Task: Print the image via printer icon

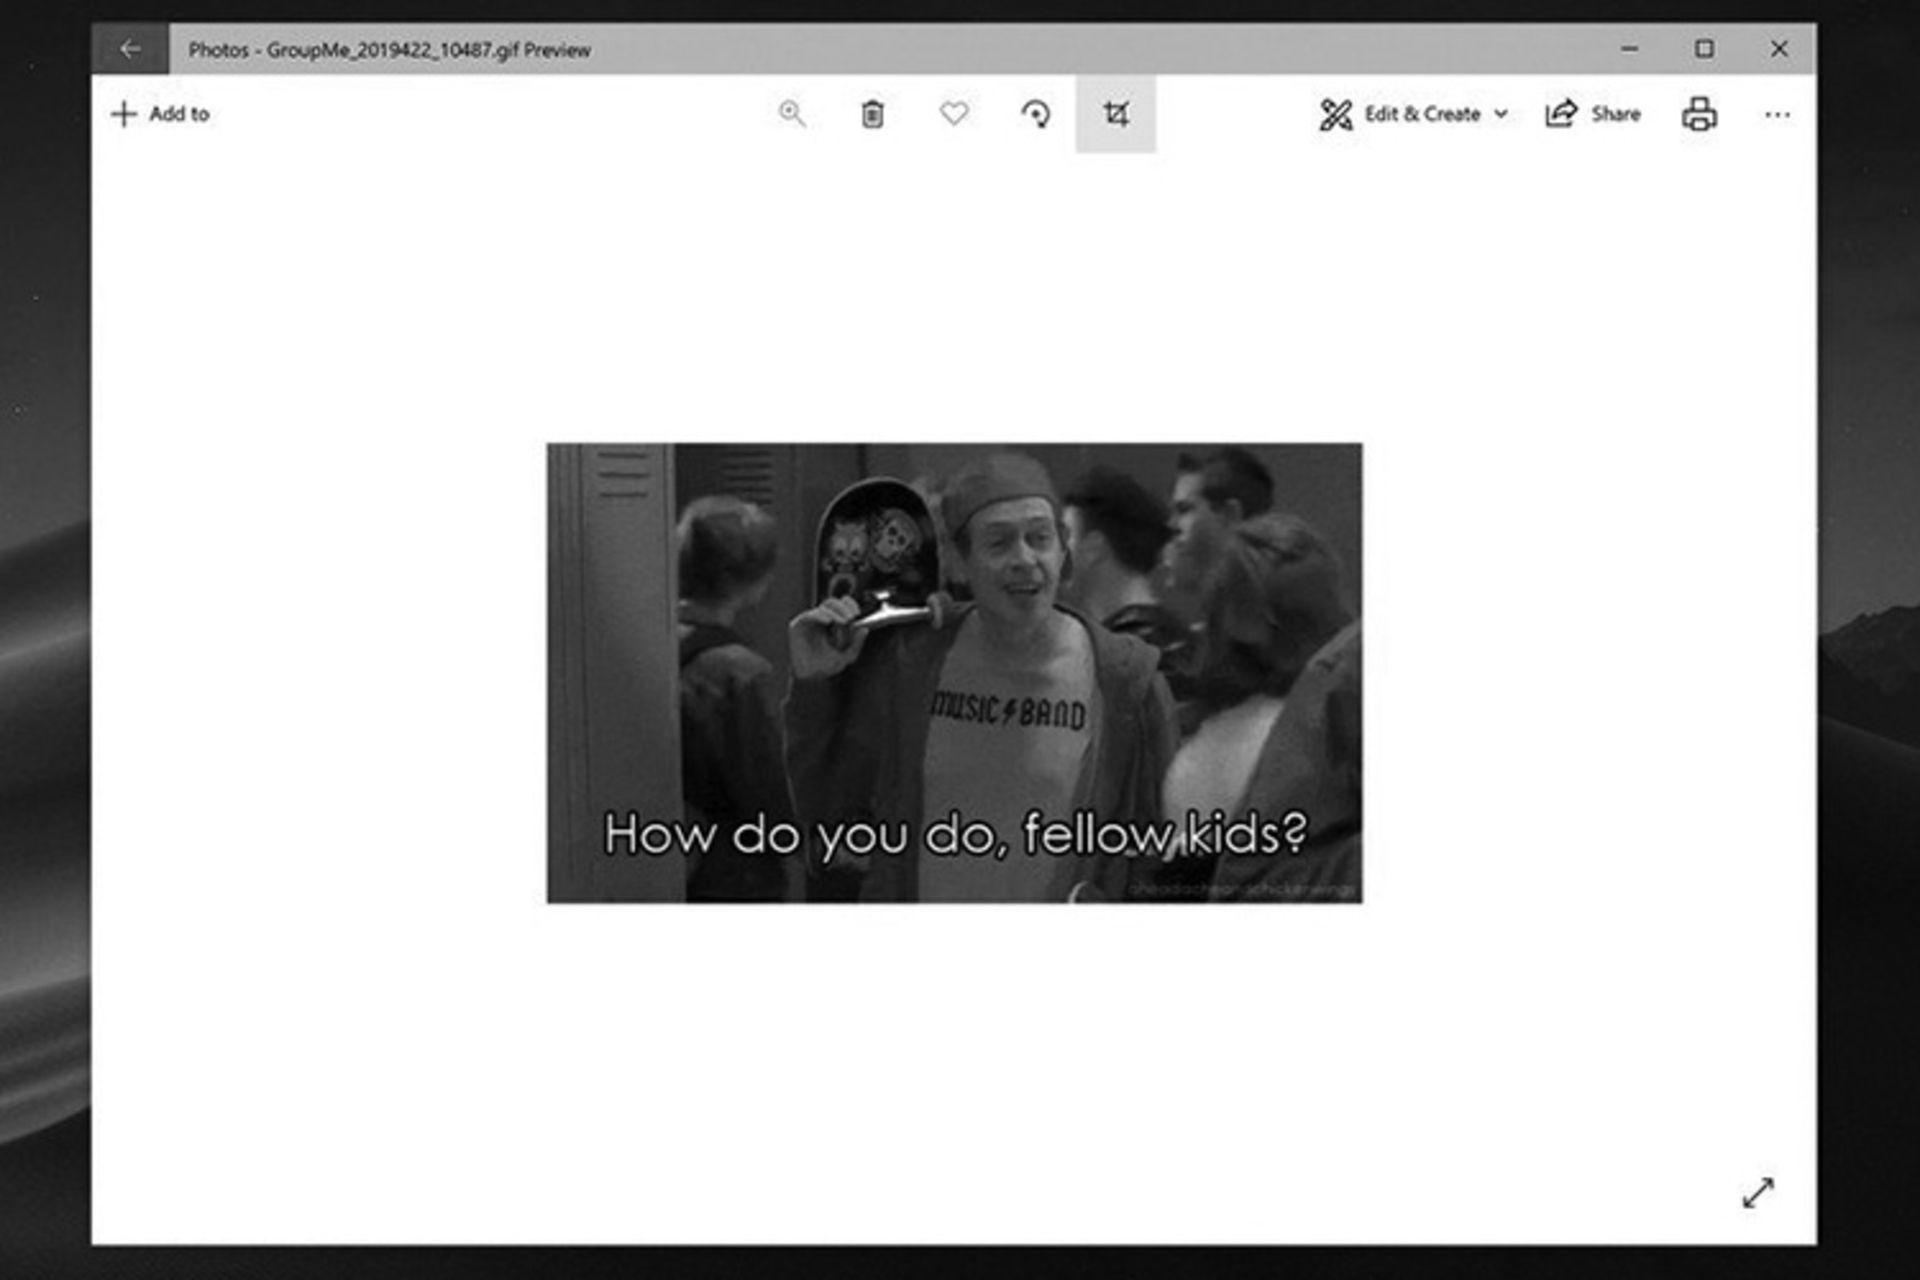Action: click(x=1699, y=114)
